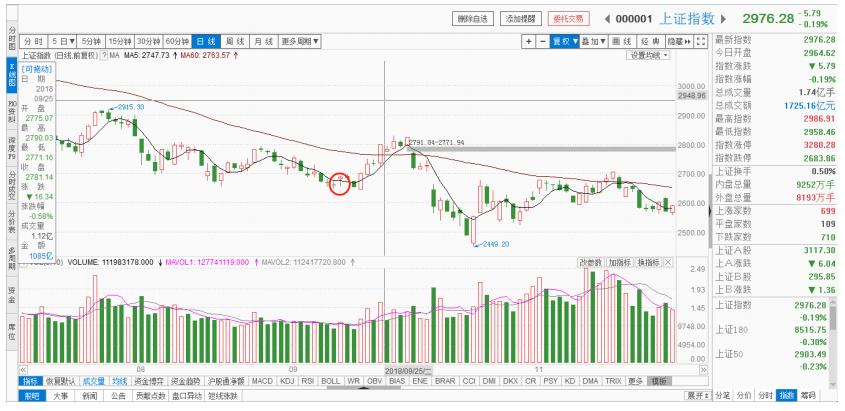Screen dimensions: 845x411
Task: Open 多周期 left sidebar tab
Action: tap(12, 259)
